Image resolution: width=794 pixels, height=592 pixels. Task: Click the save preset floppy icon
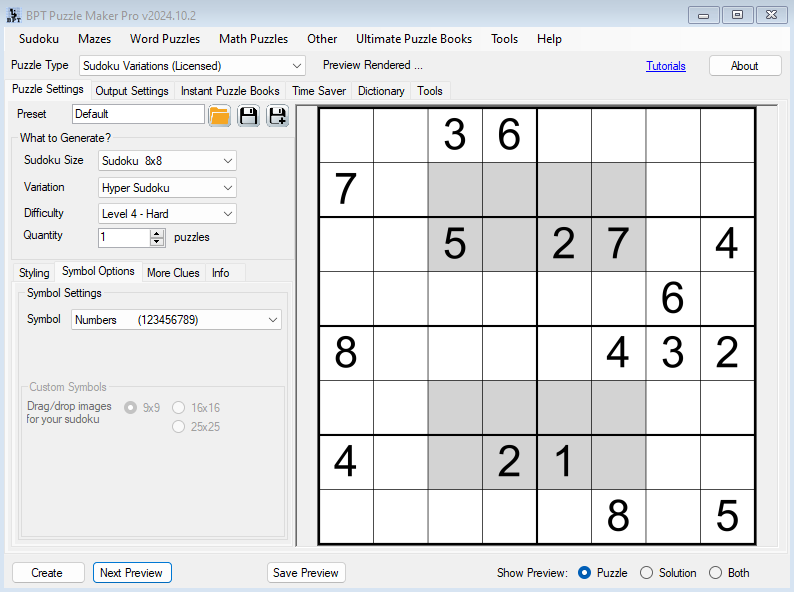[248, 116]
